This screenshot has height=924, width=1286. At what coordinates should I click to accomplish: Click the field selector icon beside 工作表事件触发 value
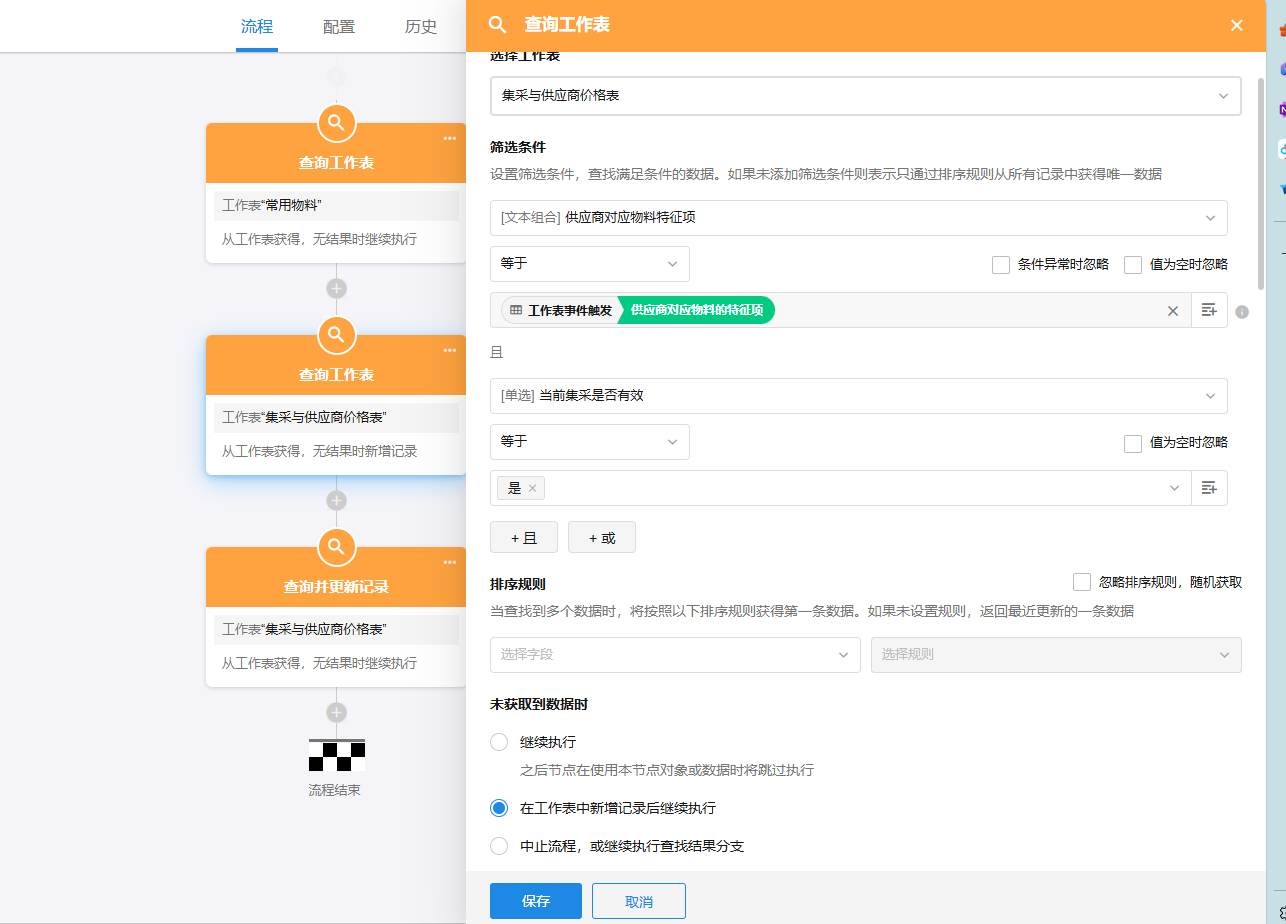tap(1209, 311)
